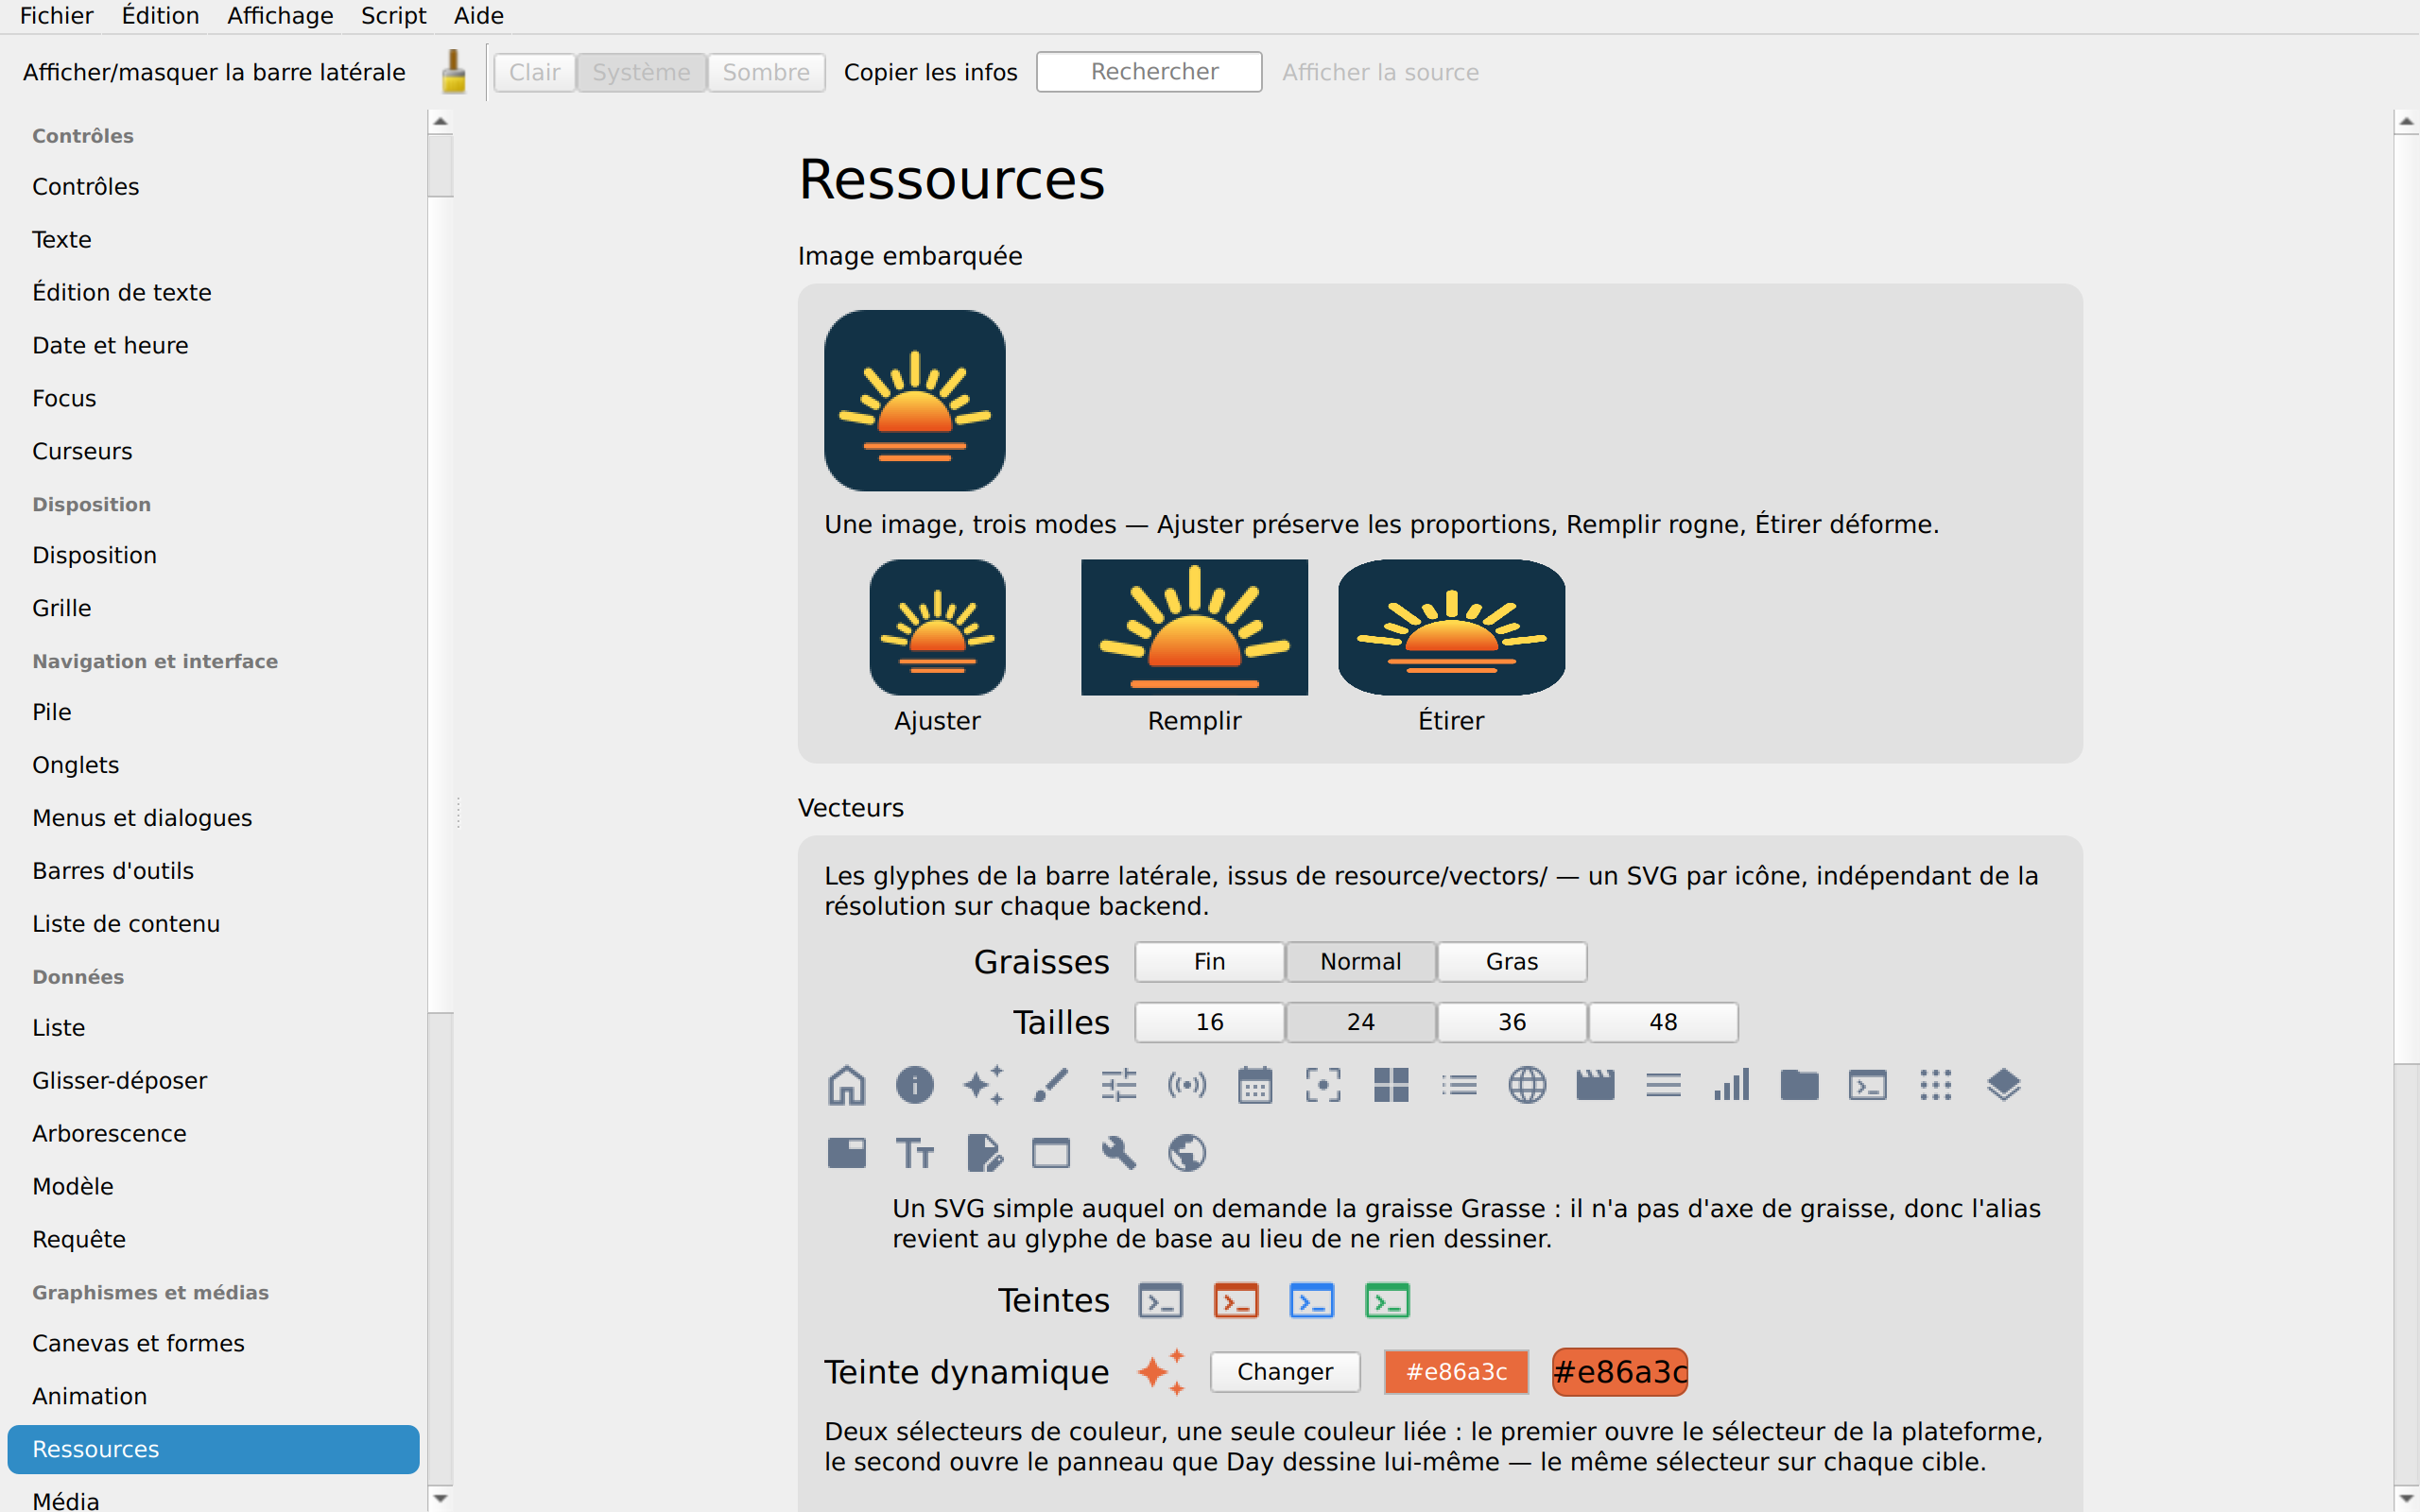This screenshot has width=2420, height=1512.
Task: Toggle sidebar with Afficher/masquer la barre latérale
Action: 214,72
